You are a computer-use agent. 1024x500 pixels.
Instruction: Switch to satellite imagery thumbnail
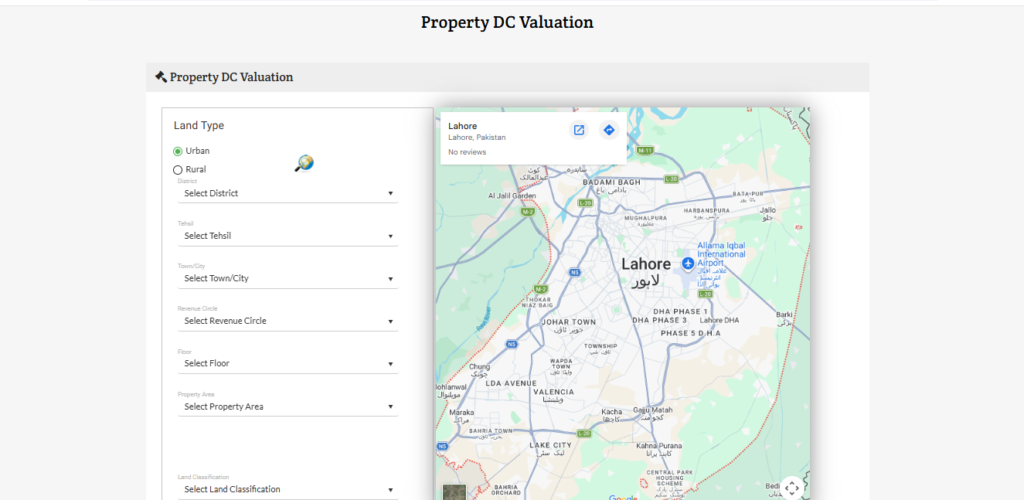point(454,492)
